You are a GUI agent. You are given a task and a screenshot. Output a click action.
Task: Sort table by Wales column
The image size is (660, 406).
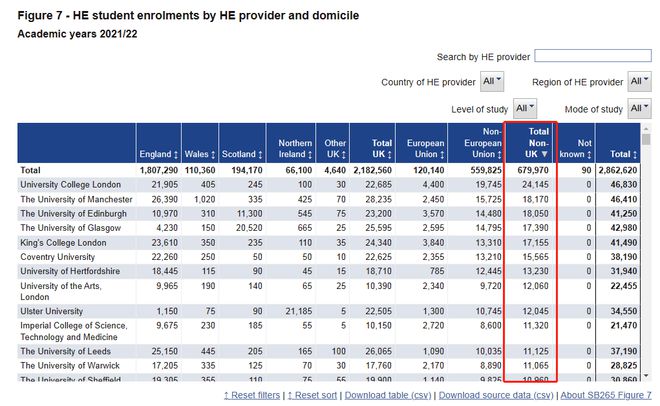pos(200,154)
